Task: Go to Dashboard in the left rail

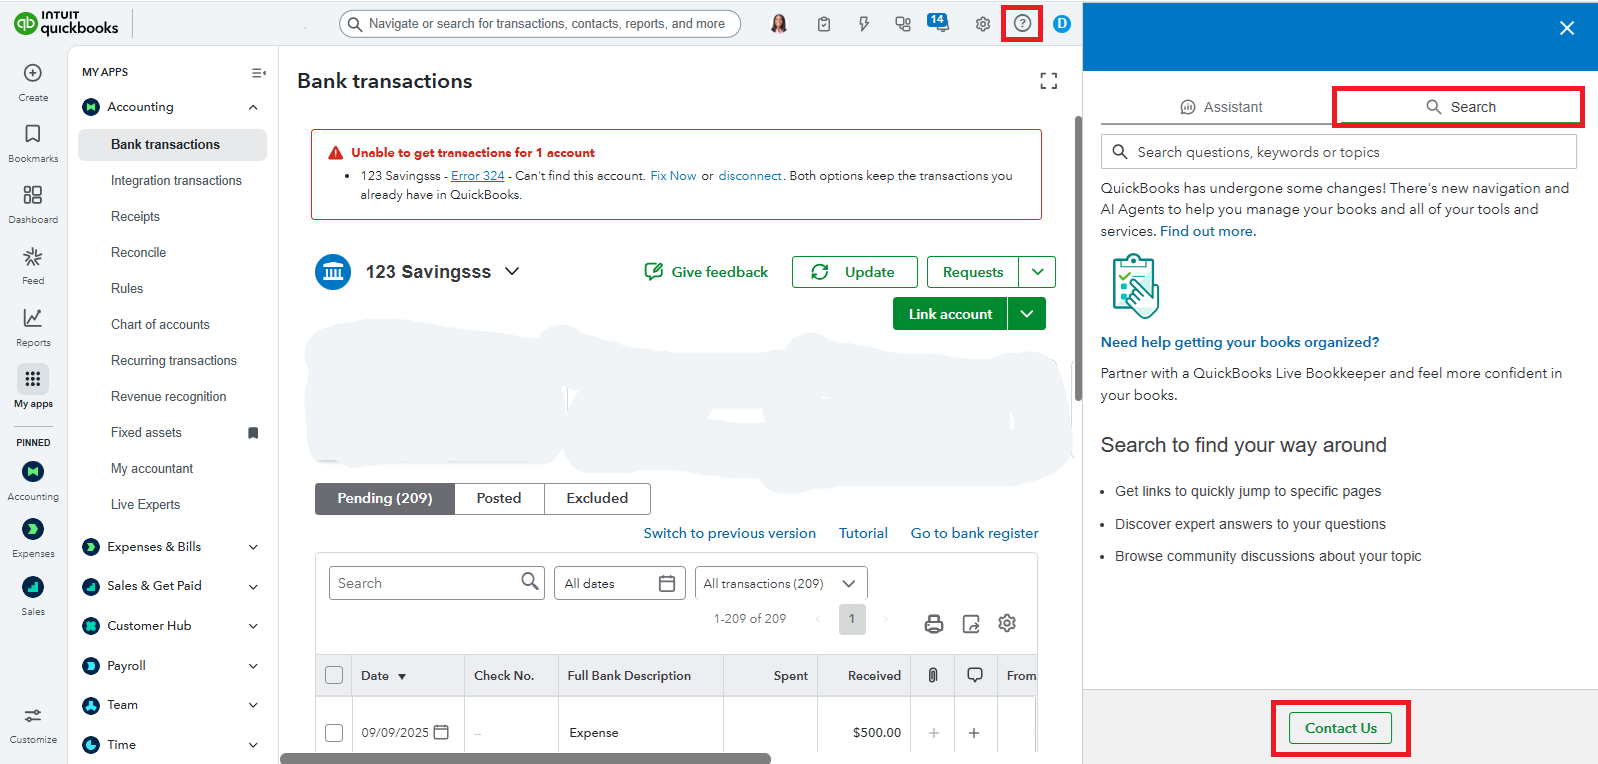Action: (x=33, y=195)
